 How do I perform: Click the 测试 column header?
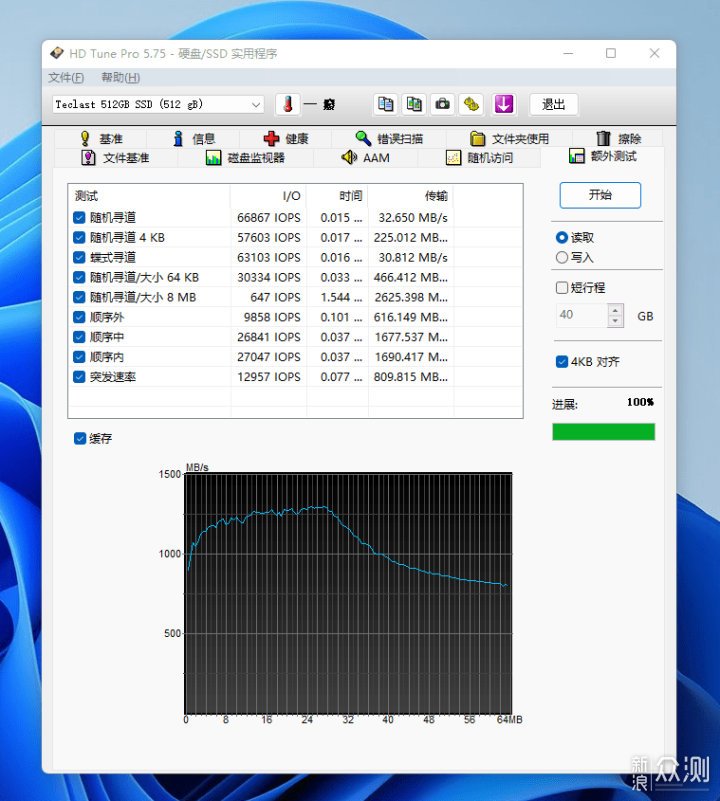(149, 196)
